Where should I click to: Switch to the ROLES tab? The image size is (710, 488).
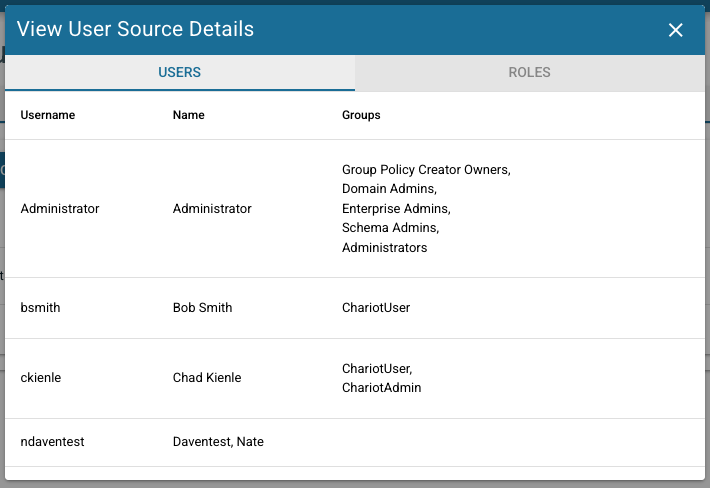(529, 72)
